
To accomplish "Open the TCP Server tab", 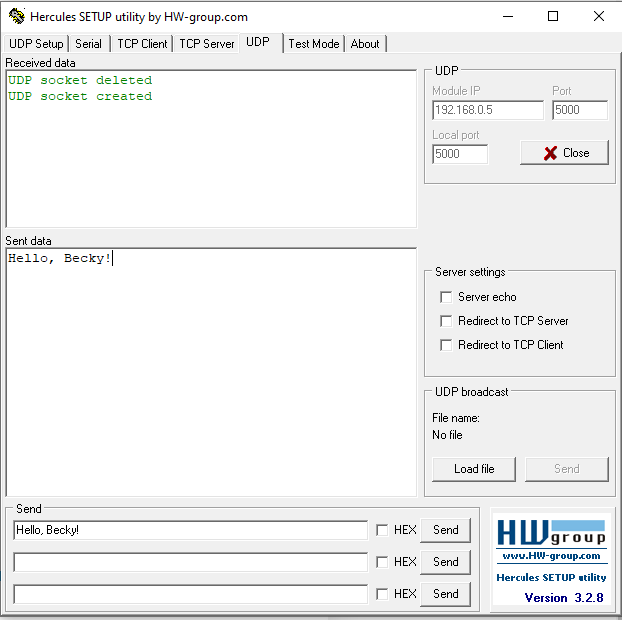I will click(x=207, y=44).
